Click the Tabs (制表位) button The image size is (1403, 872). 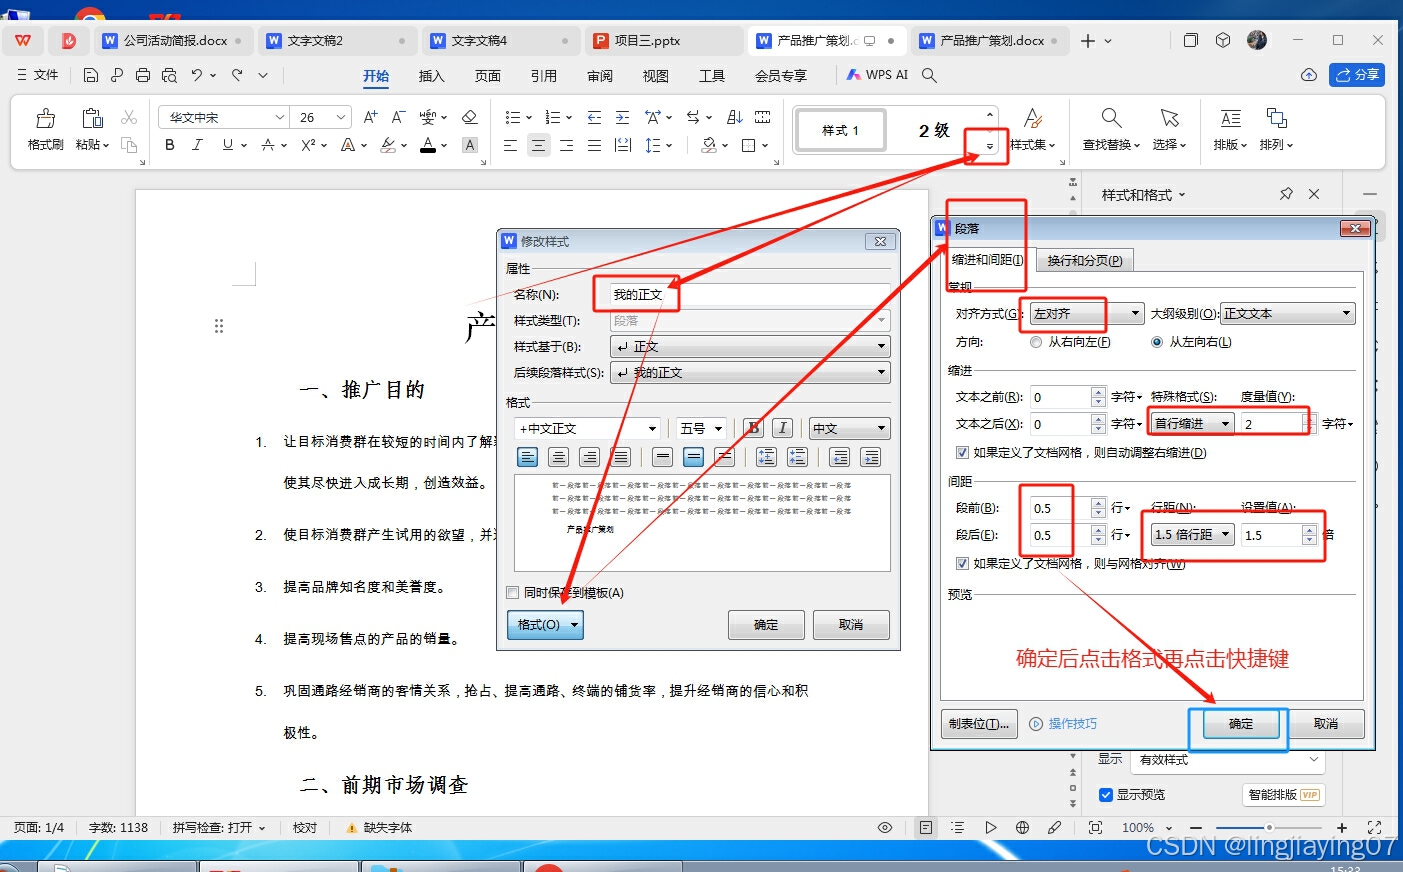[979, 724]
